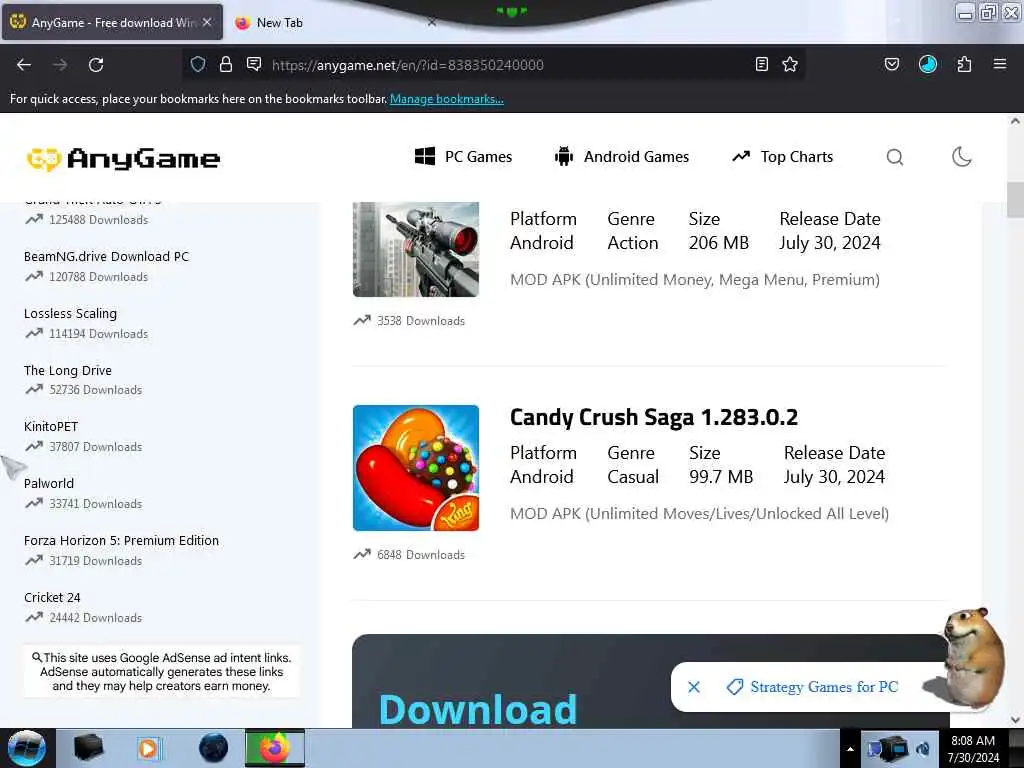Open the Pocket save icon

click(892, 64)
